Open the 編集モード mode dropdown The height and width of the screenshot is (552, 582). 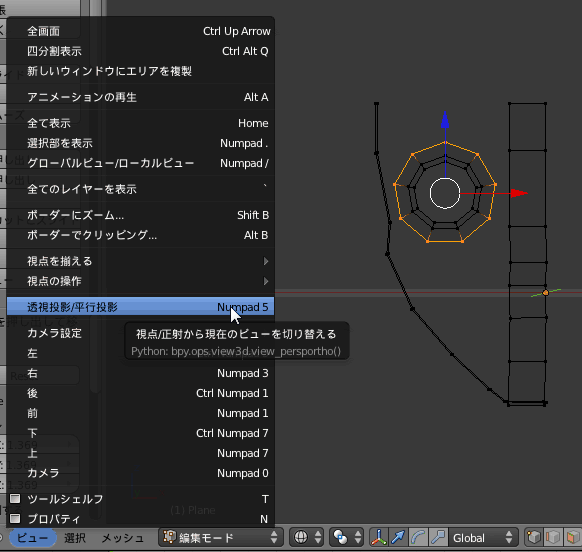click(221, 537)
